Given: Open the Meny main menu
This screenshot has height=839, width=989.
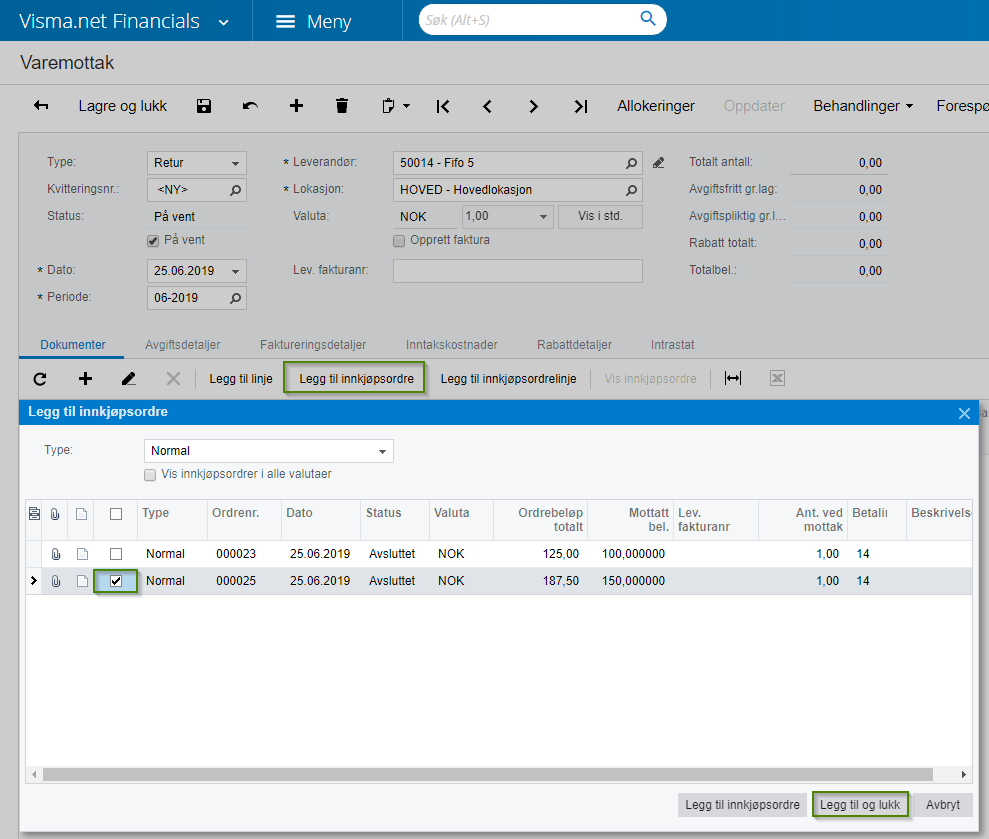Looking at the screenshot, I should point(313,21).
